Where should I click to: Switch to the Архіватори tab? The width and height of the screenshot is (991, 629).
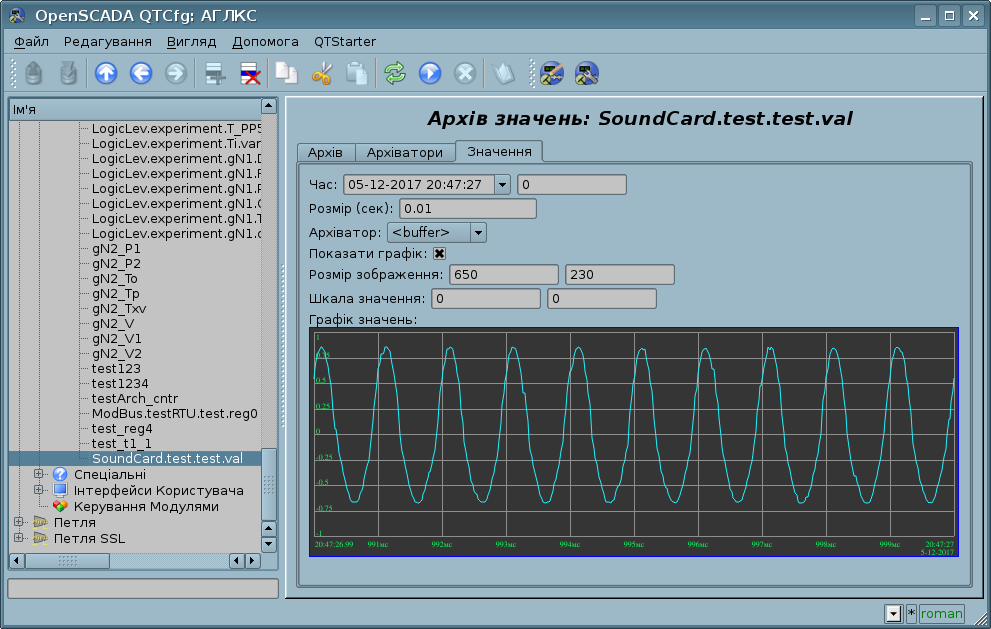click(x=404, y=153)
